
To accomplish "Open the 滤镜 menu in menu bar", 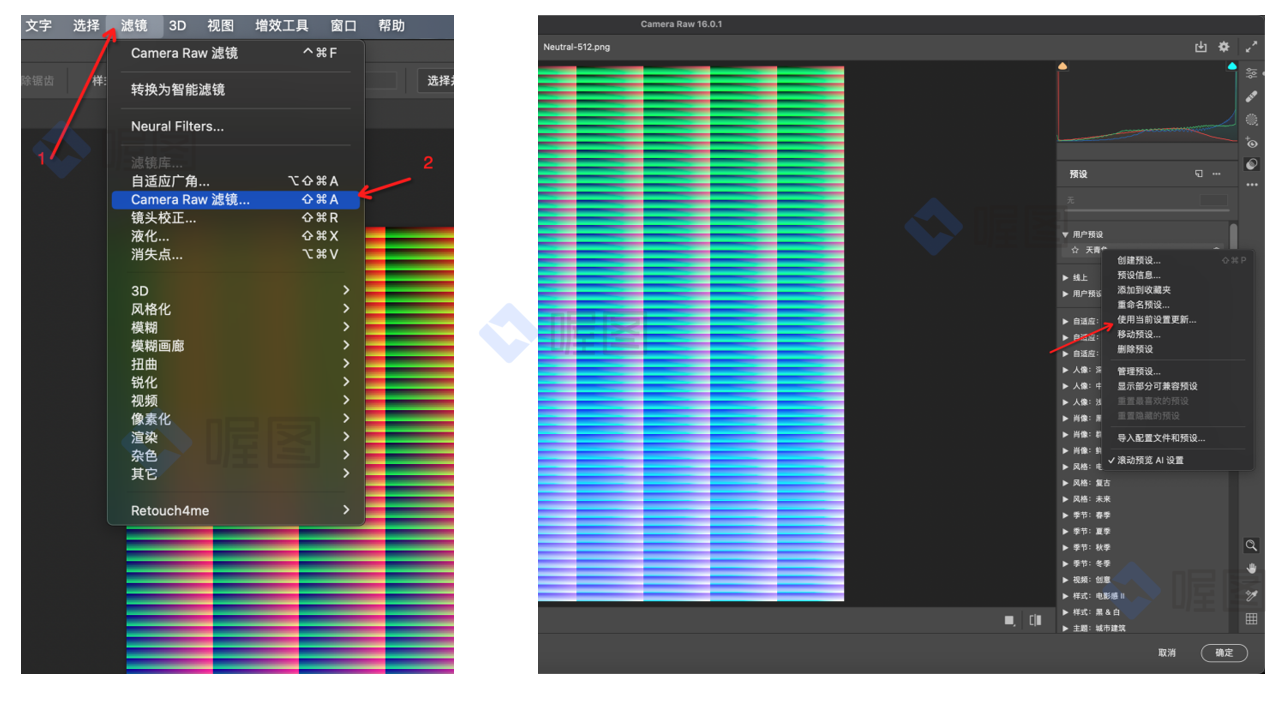I will tap(134, 26).
